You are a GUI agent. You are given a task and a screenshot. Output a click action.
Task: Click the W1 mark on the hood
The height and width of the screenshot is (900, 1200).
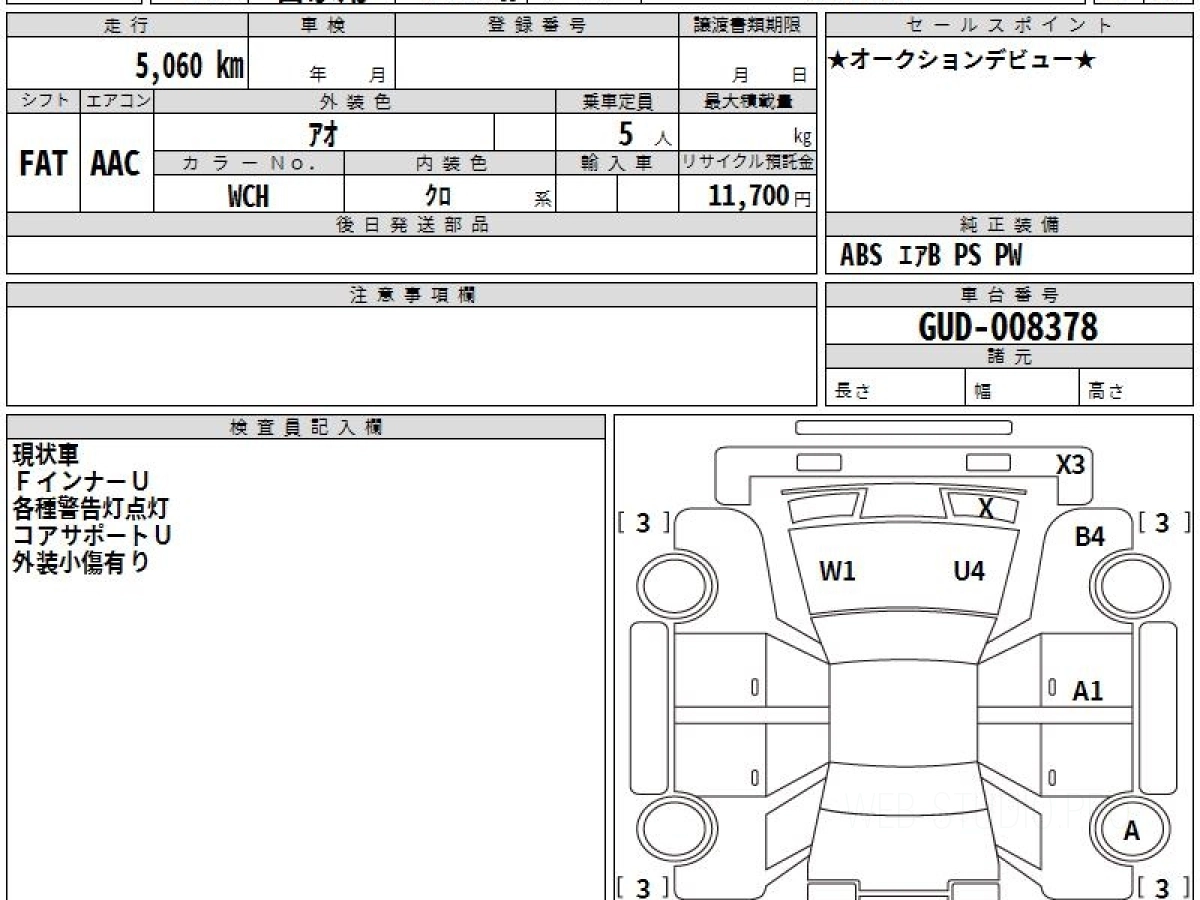(x=837, y=572)
